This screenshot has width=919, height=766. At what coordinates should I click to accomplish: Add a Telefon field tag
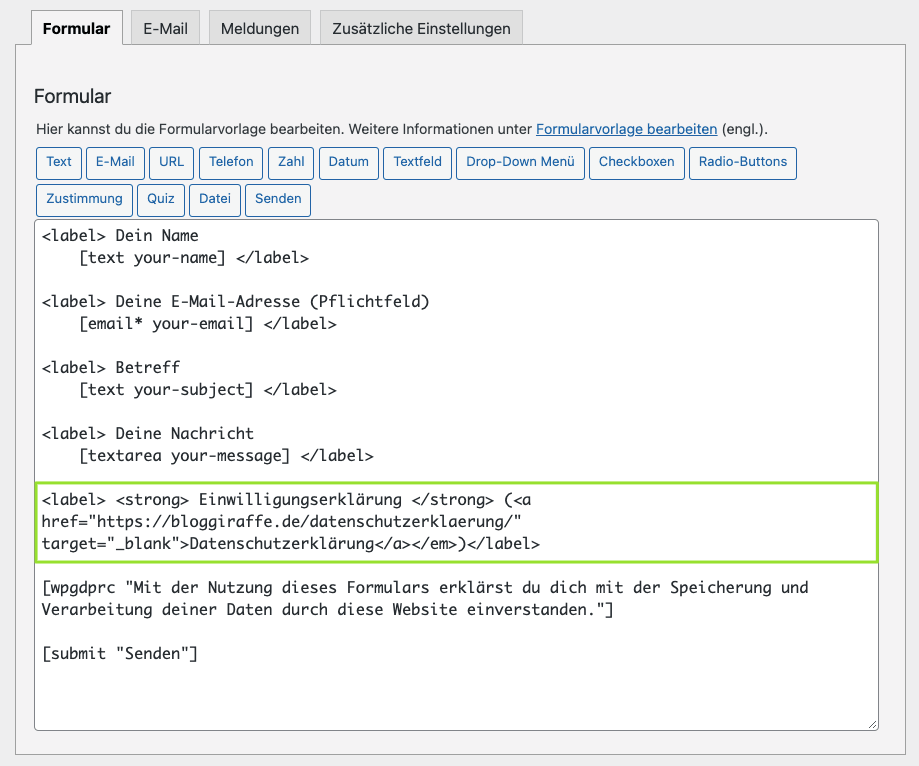[231, 162]
